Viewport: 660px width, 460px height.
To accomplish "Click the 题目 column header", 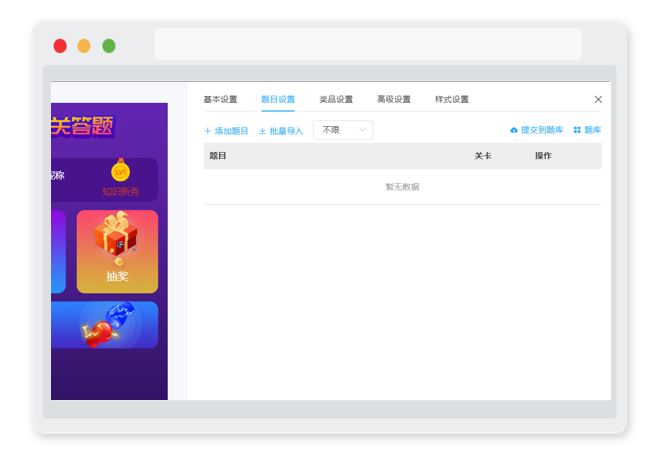I will click(218, 156).
